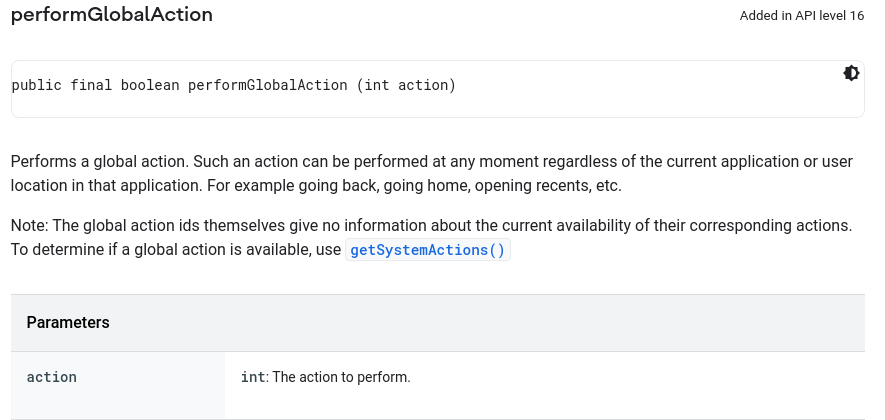The image size is (885, 420).
Task: Click 'The action to perform' description text
Action: click(x=341, y=377)
